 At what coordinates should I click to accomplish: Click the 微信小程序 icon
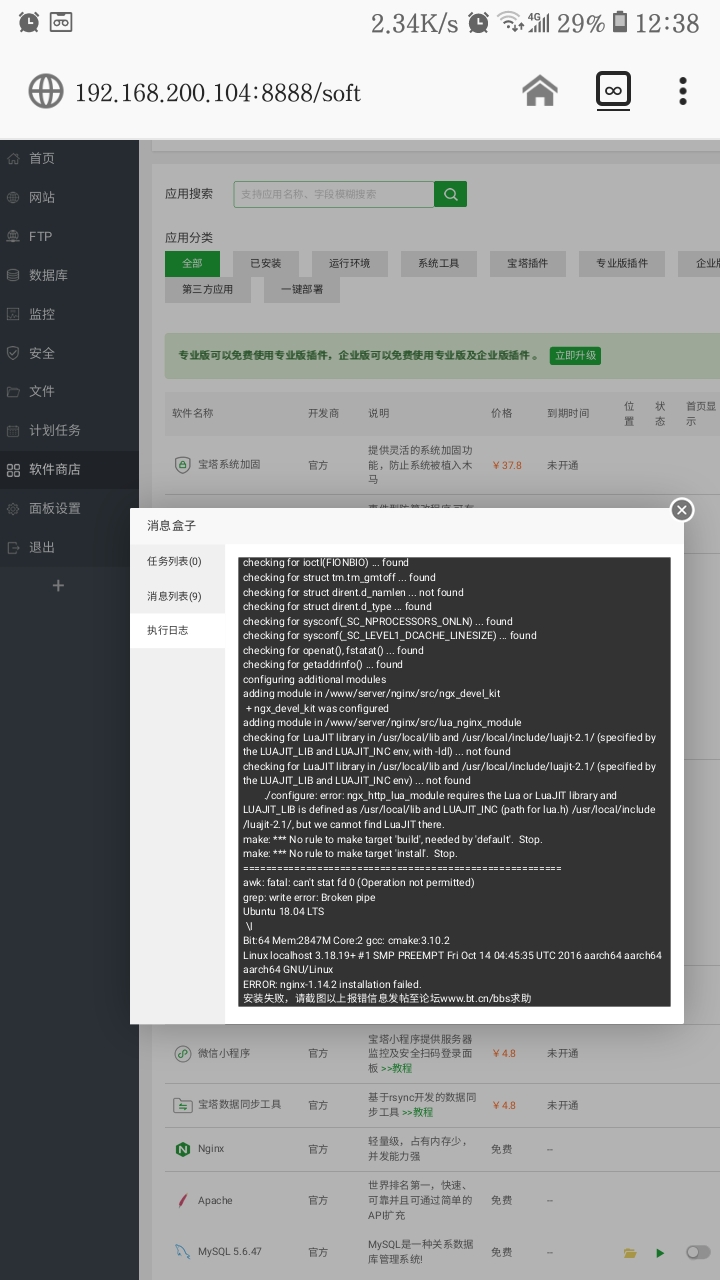click(x=182, y=1053)
